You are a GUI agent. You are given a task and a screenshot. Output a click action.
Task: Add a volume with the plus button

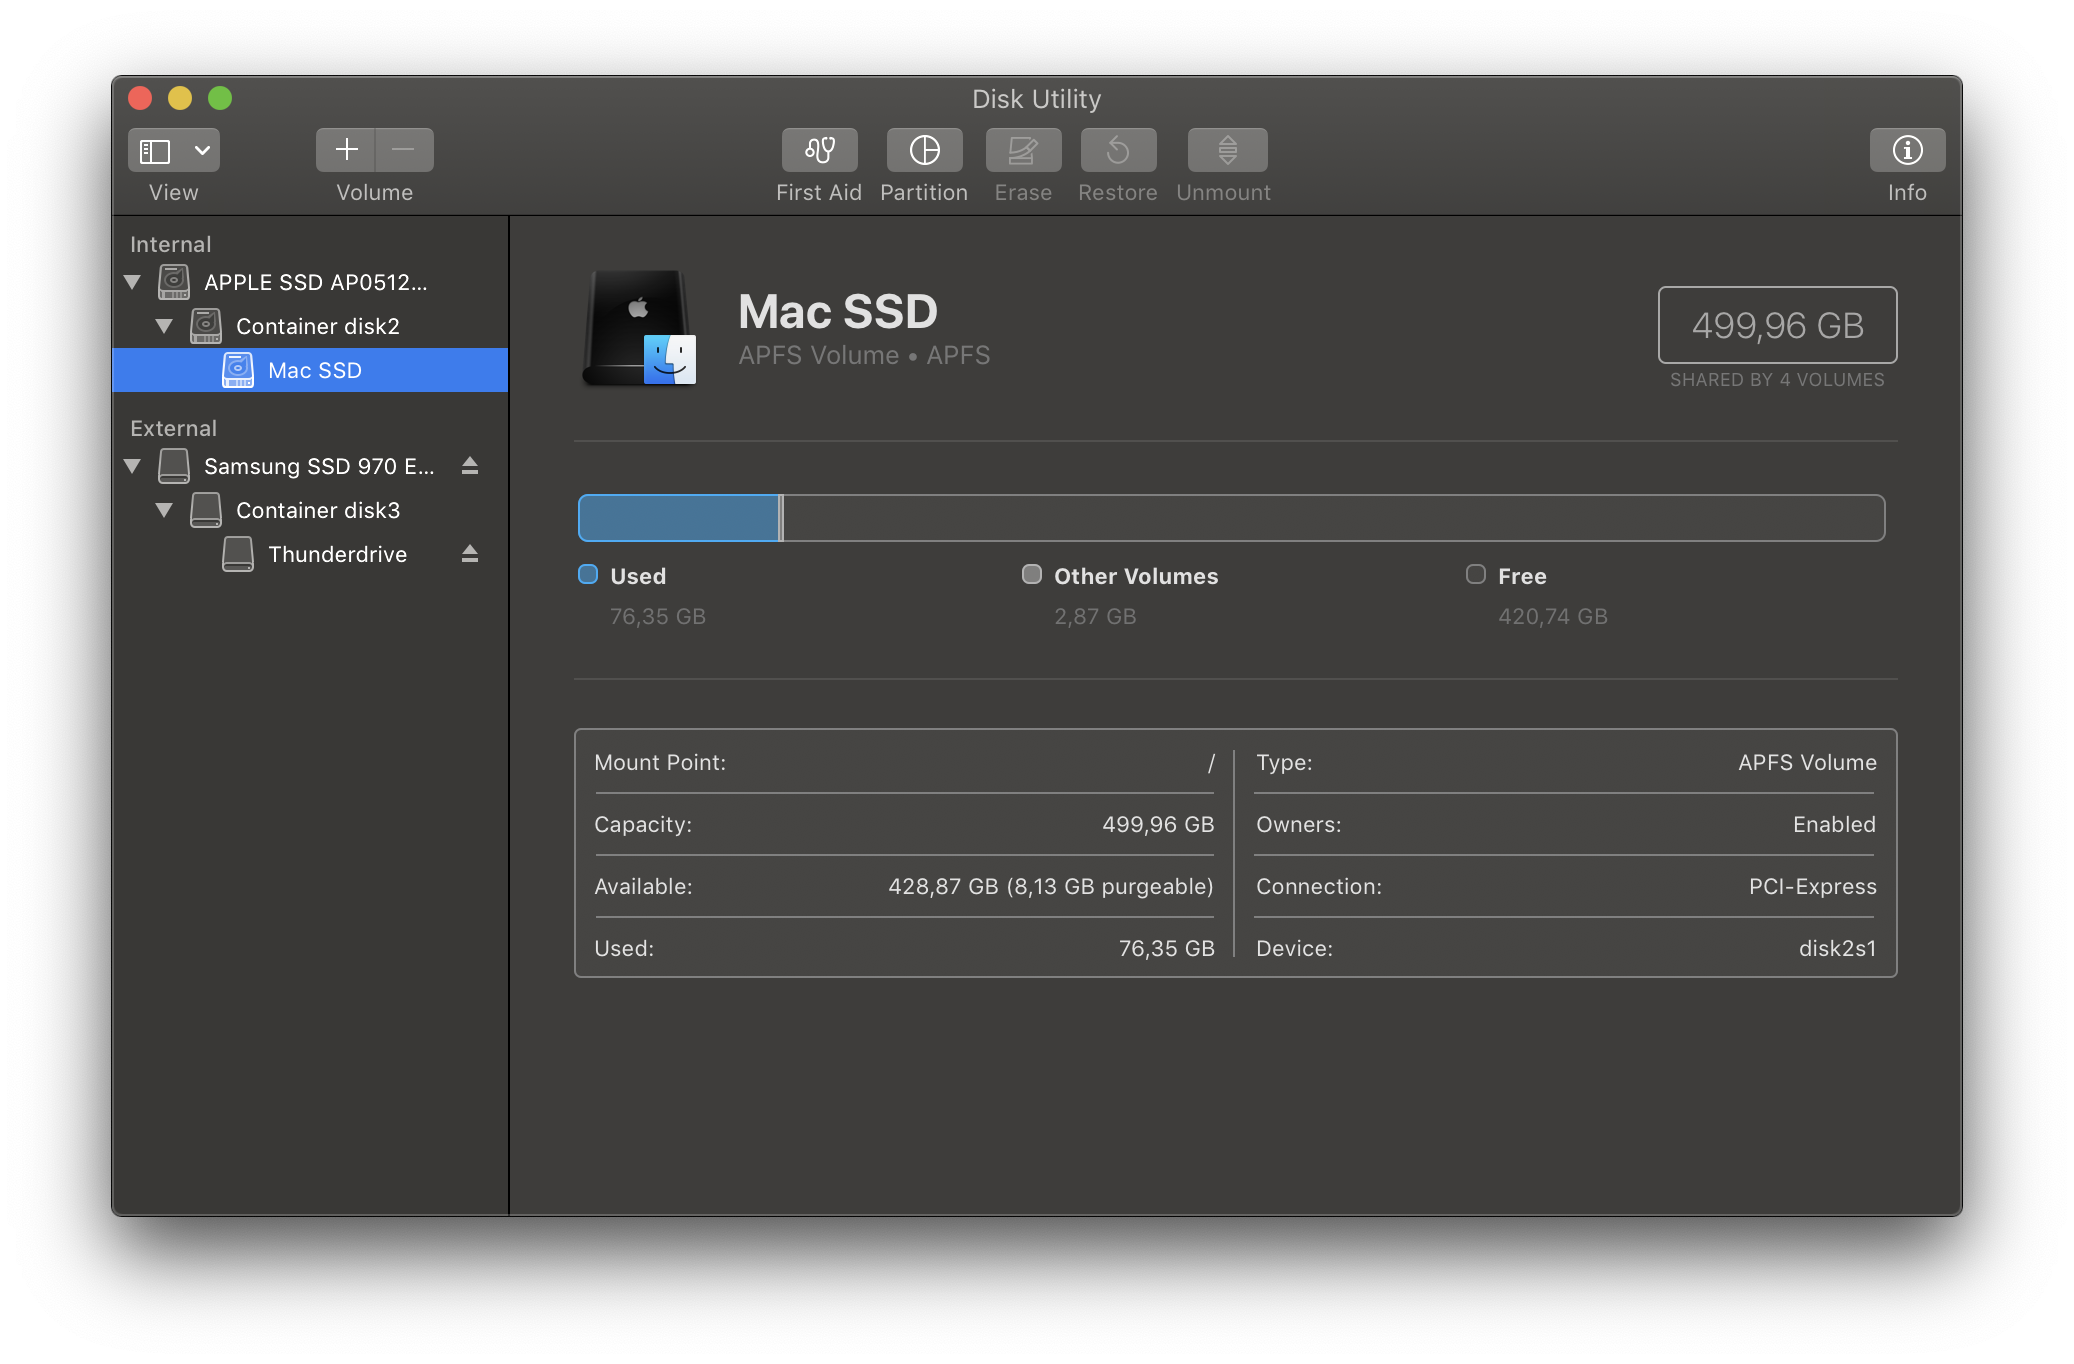tap(346, 150)
